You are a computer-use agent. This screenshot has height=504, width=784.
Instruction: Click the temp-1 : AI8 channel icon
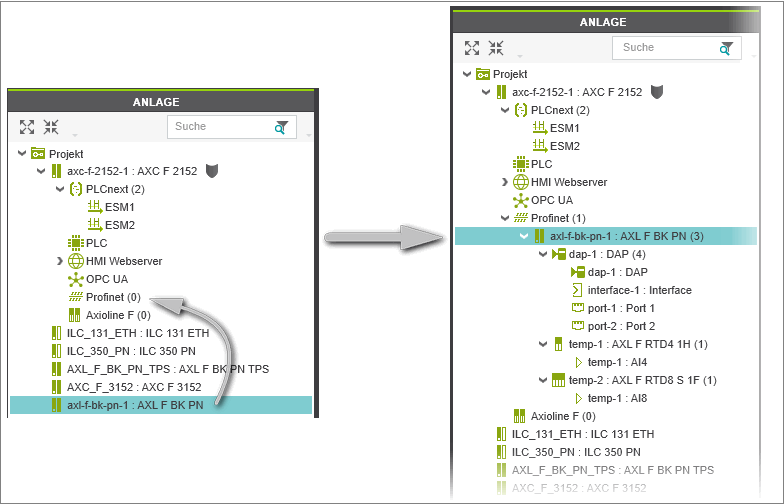(x=577, y=398)
